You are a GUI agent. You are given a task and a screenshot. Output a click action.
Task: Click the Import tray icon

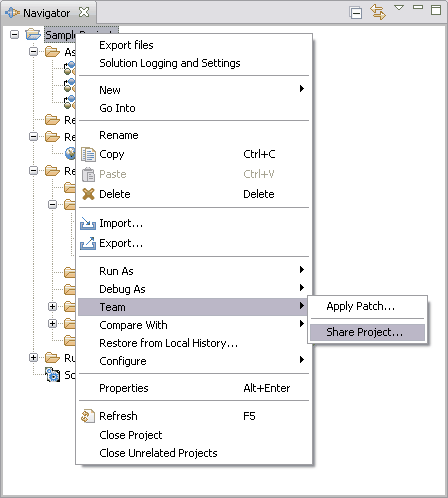click(x=88, y=223)
